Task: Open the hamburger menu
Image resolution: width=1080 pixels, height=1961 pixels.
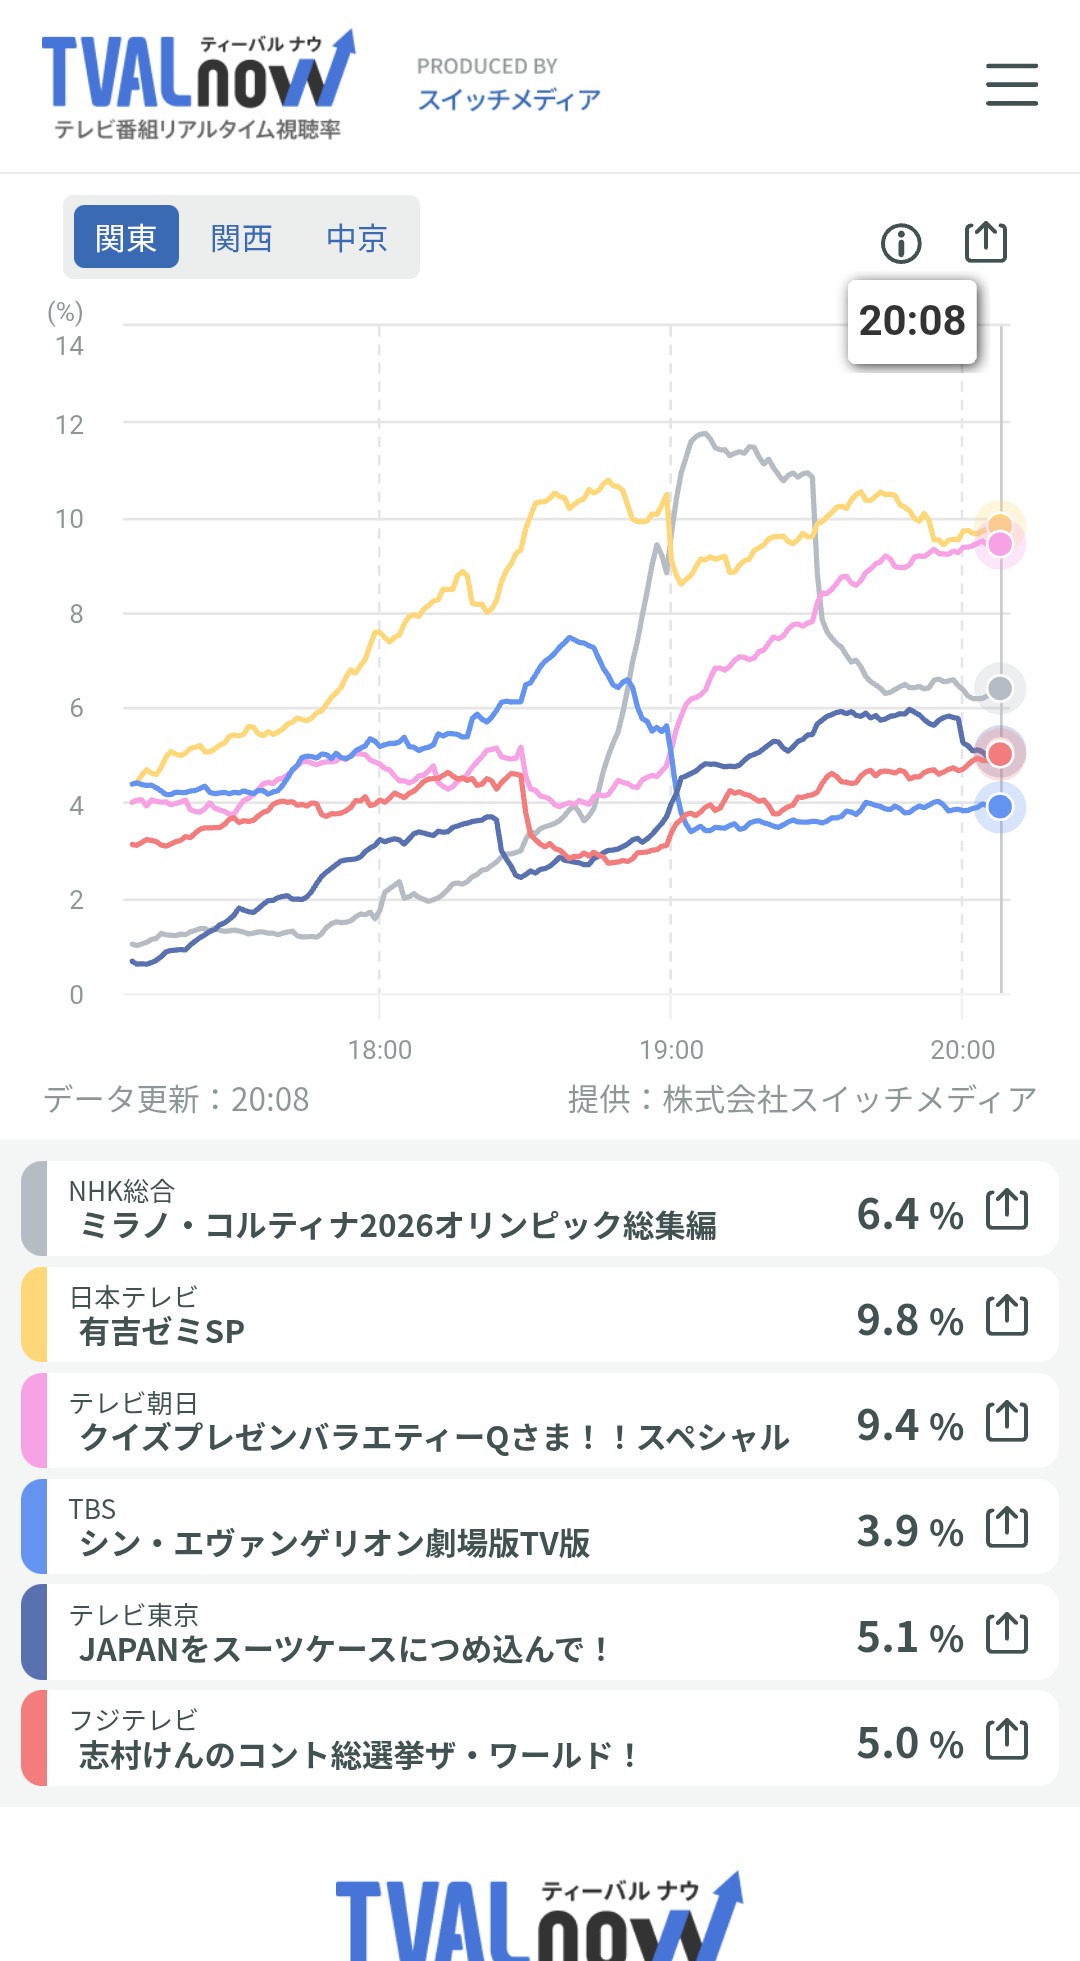Action: click(1011, 84)
